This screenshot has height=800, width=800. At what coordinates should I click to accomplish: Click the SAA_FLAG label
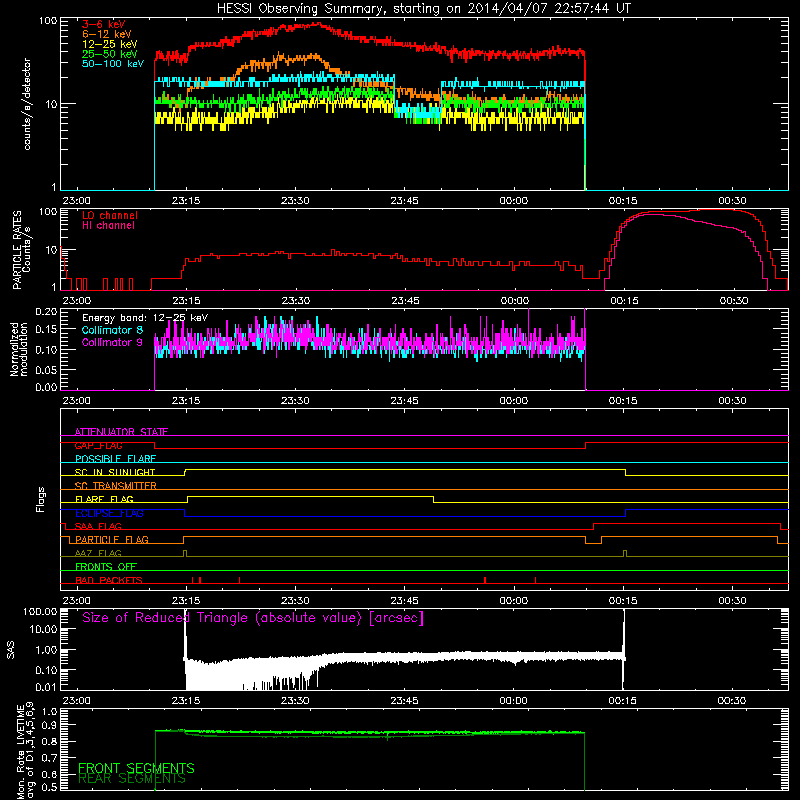[x=98, y=526]
